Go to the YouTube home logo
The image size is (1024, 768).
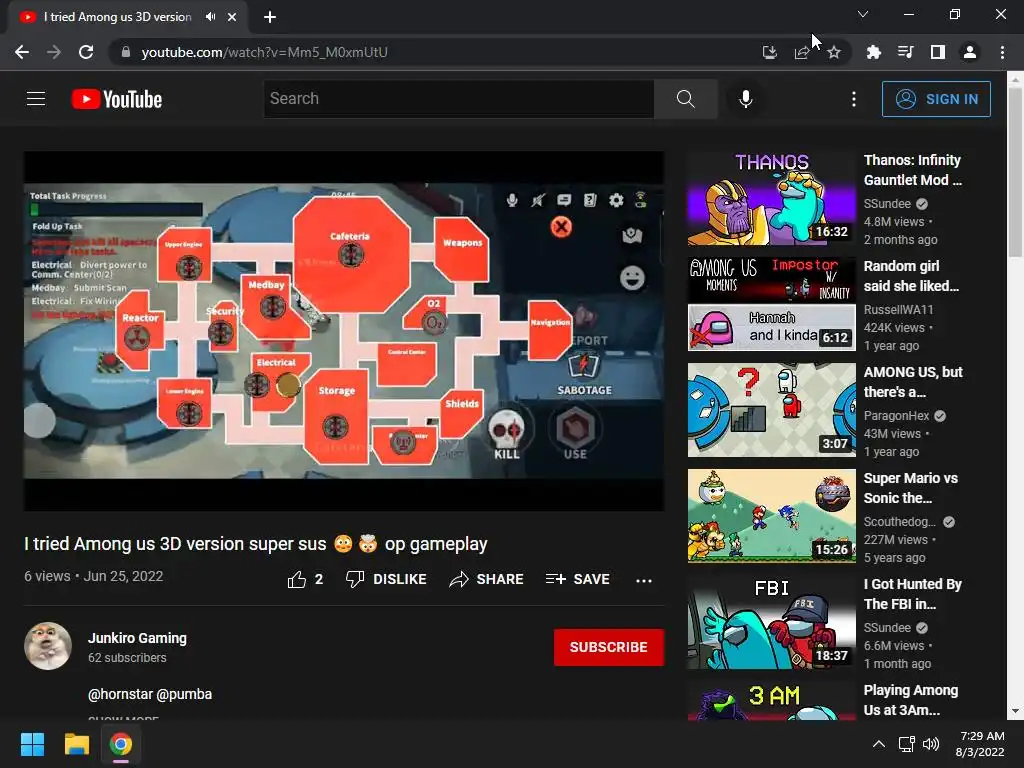coord(117,99)
